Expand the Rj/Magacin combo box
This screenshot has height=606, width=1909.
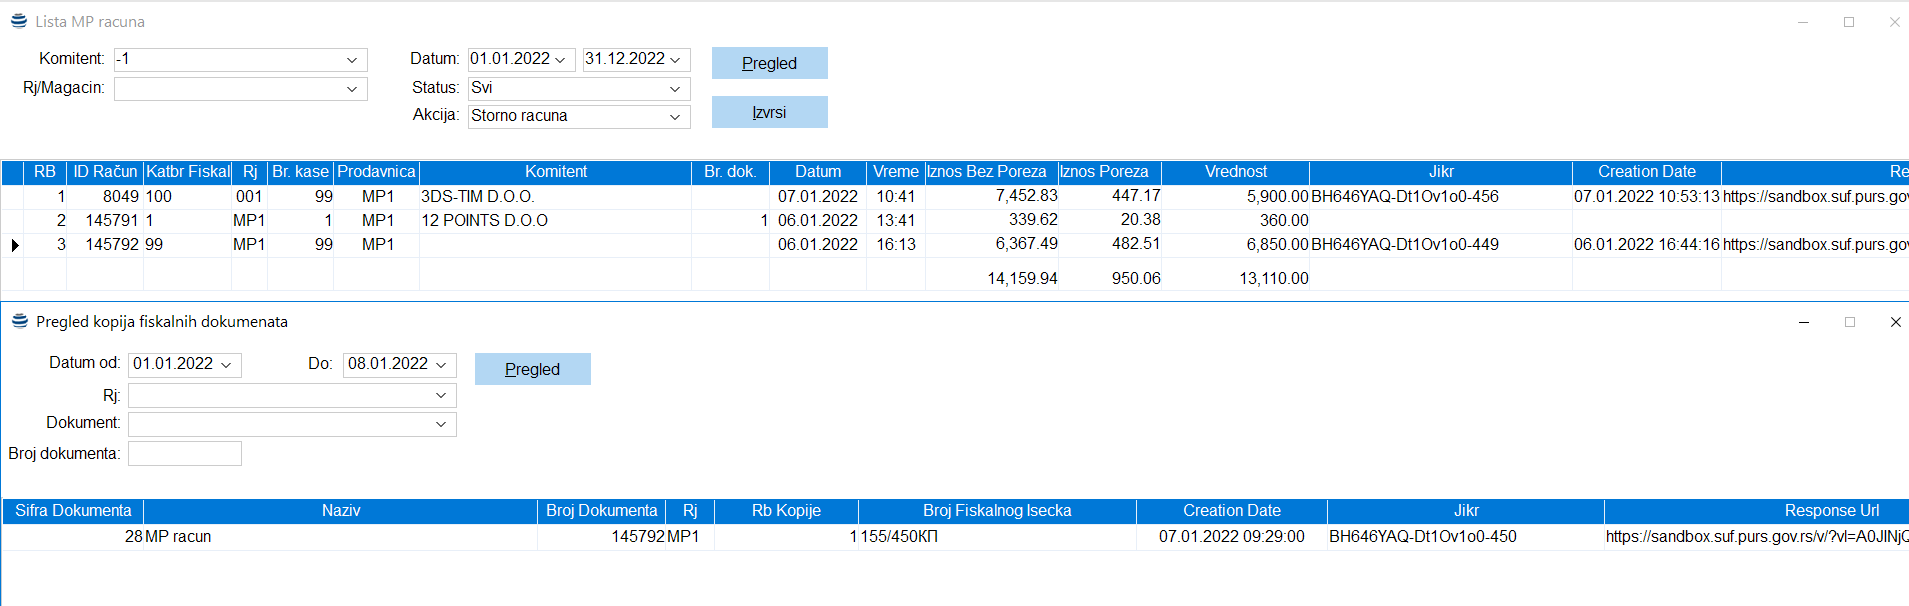[x=351, y=89]
